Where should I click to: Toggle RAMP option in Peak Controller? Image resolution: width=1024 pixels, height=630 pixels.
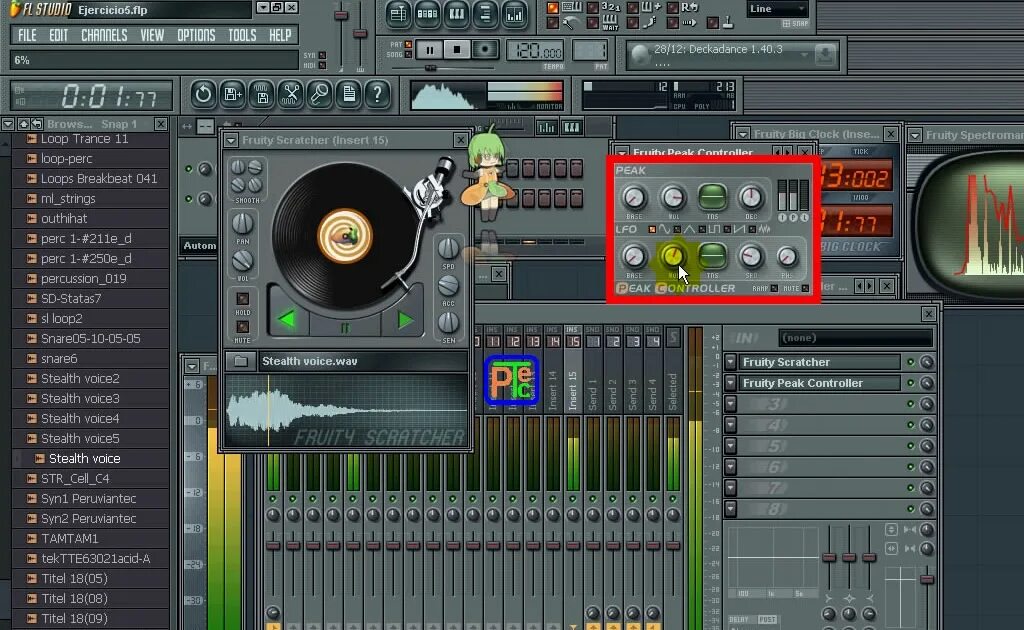[775, 289]
